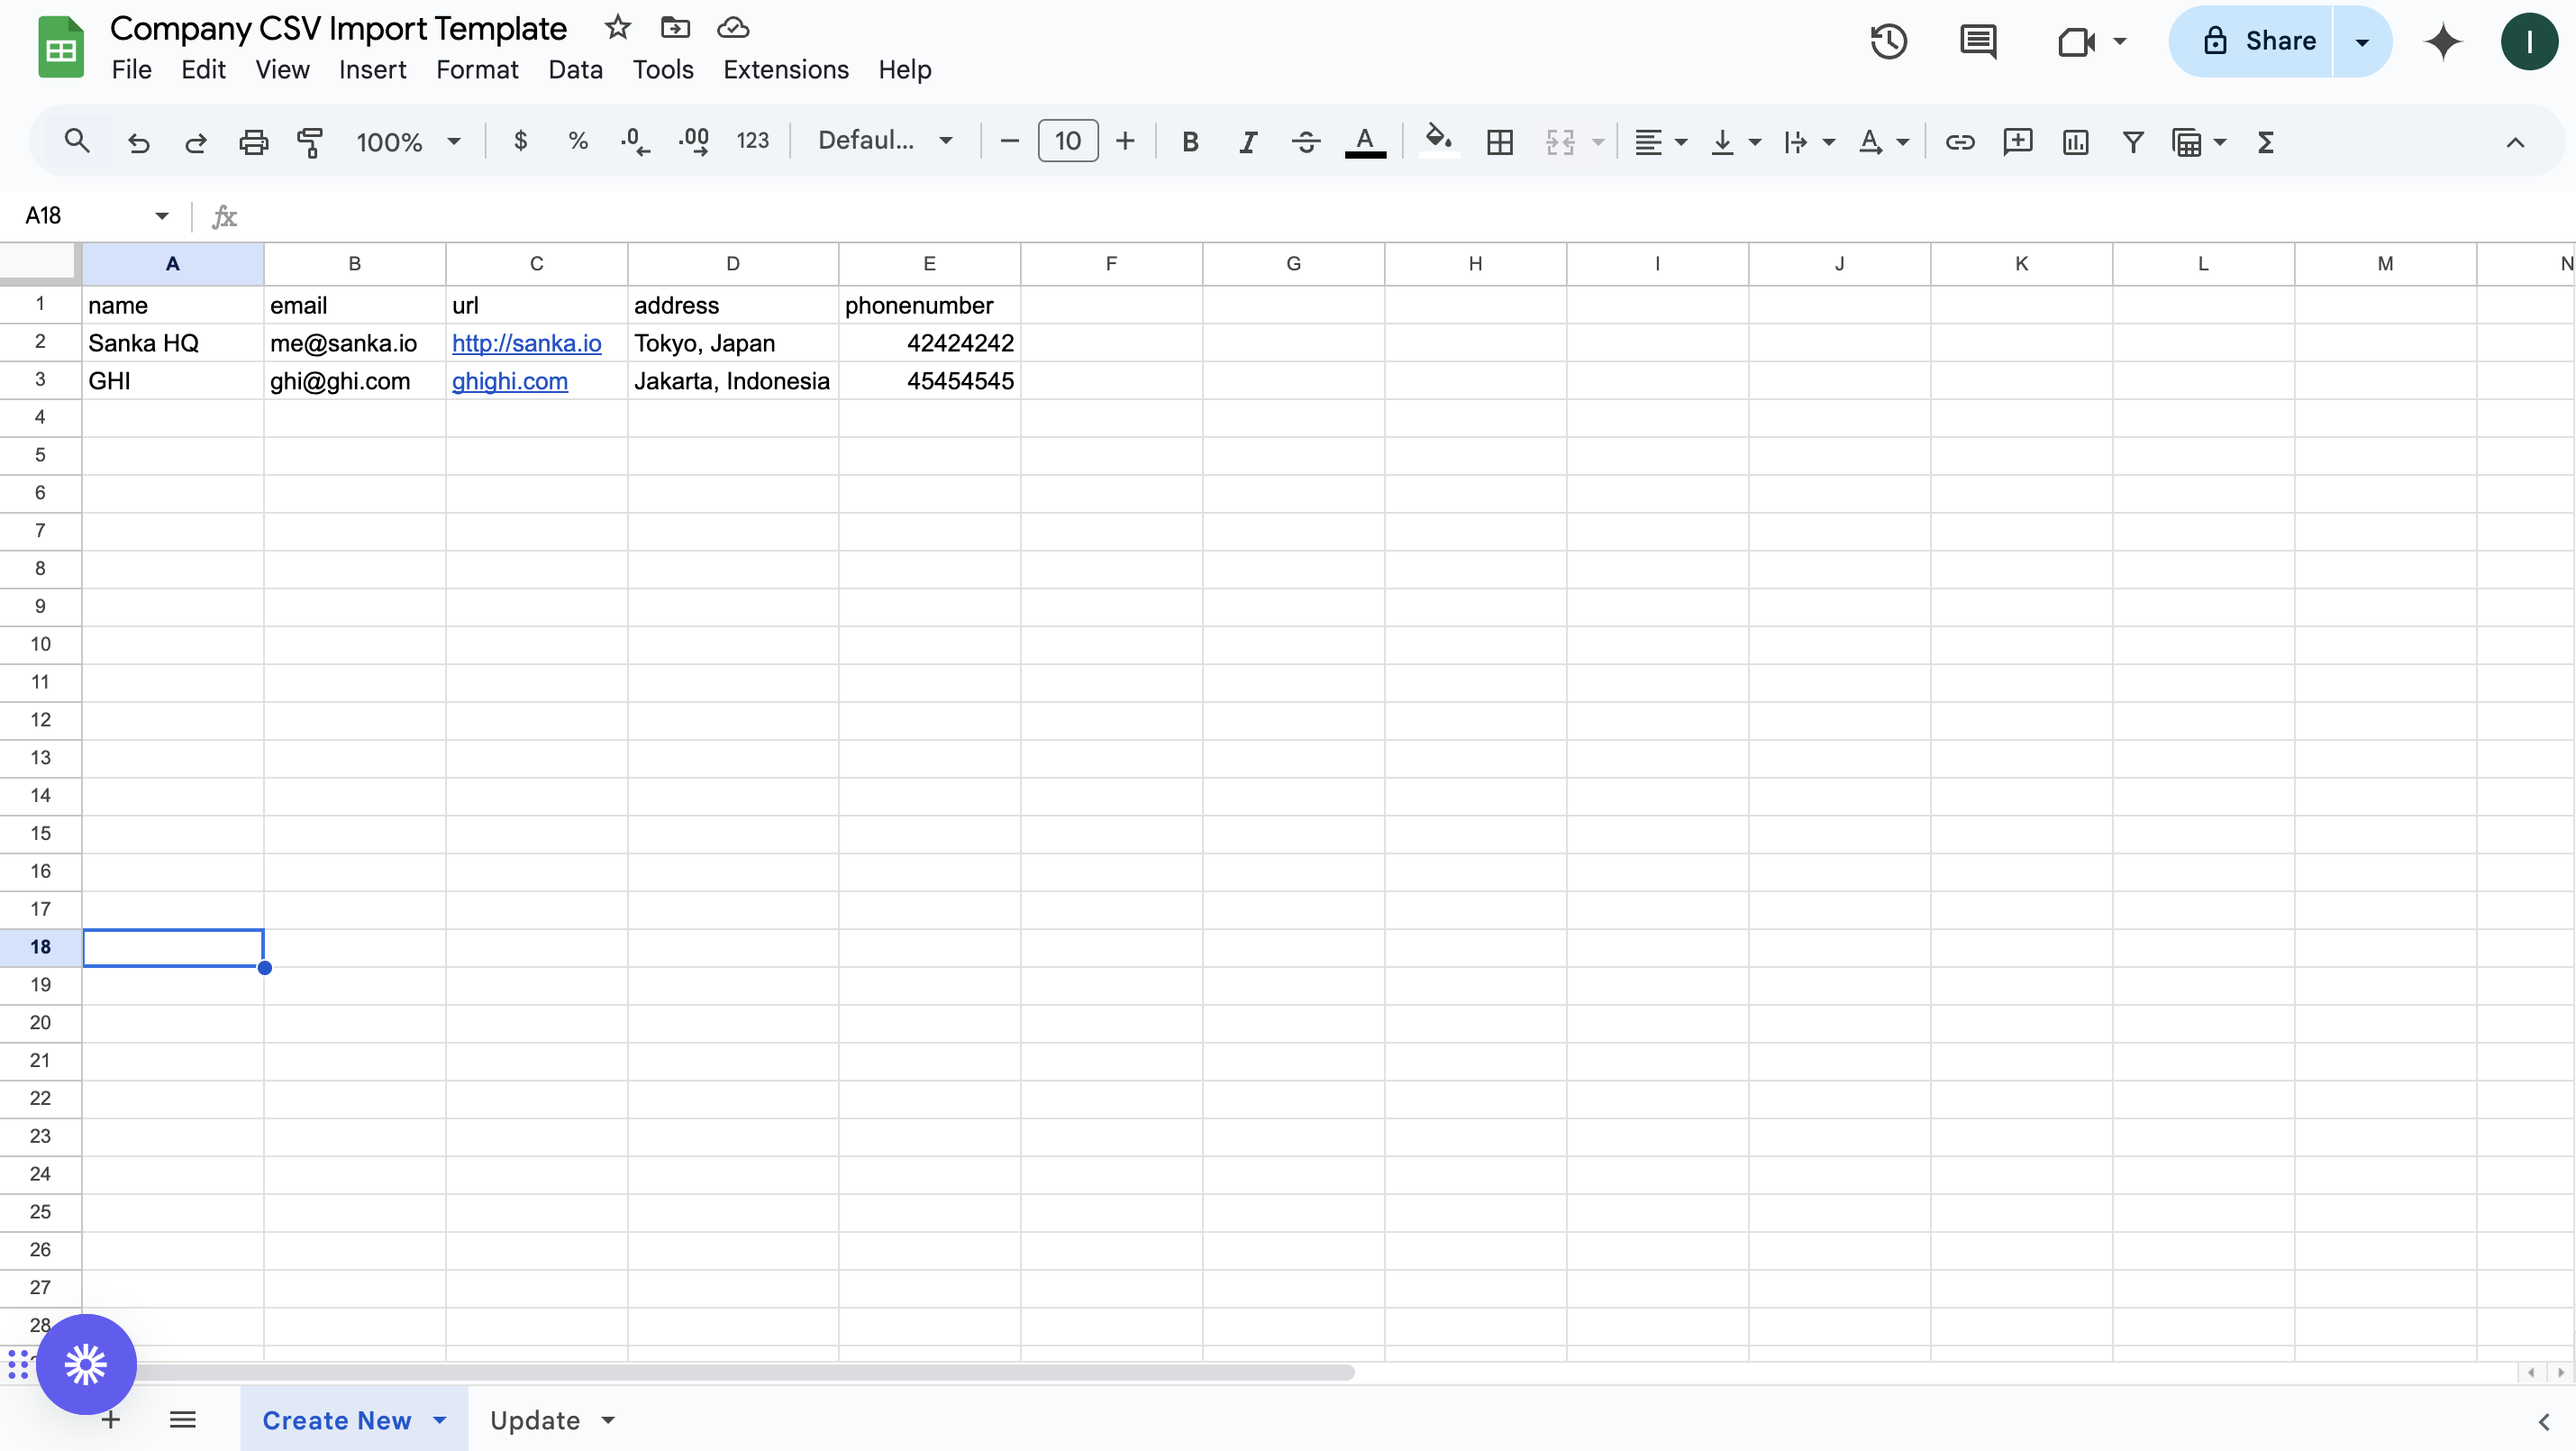This screenshot has height=1451, width=2576.
Task: Switch to the Update sheet tab
Action: tap(535, 1420)
